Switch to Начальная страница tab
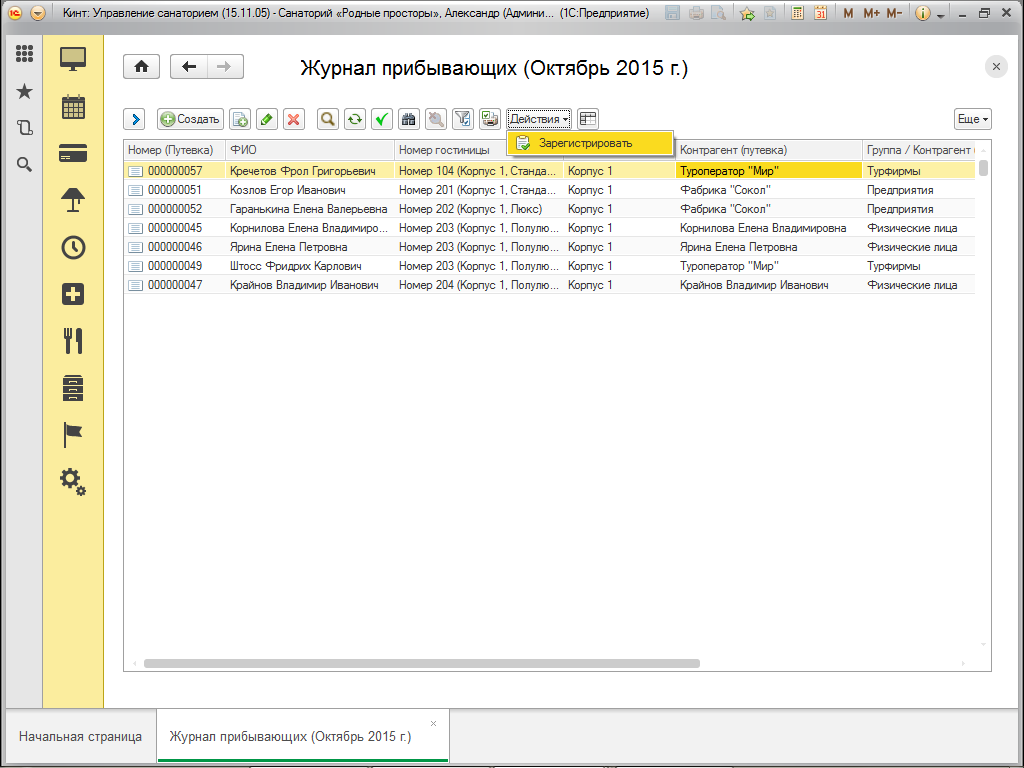Image resolution: width=1024 pixels, height=768 pixels. (x=80, y=736)
